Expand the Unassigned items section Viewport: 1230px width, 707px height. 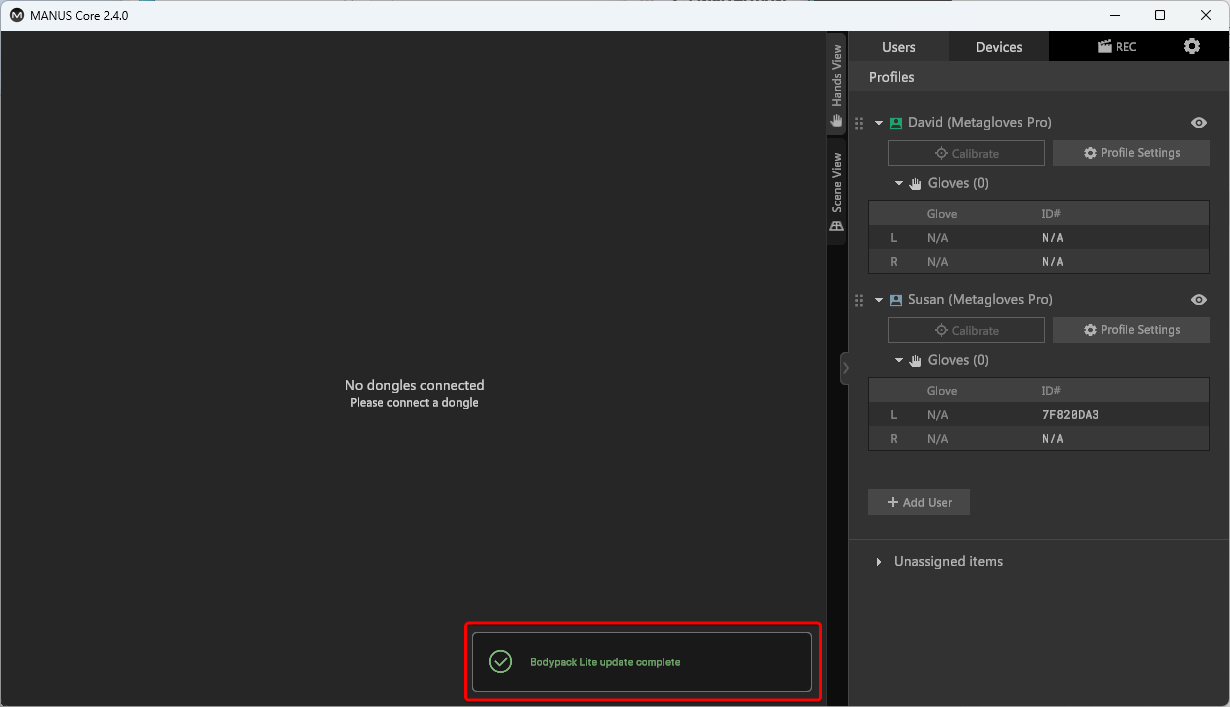pyautogui.click(x=879, y=562)
